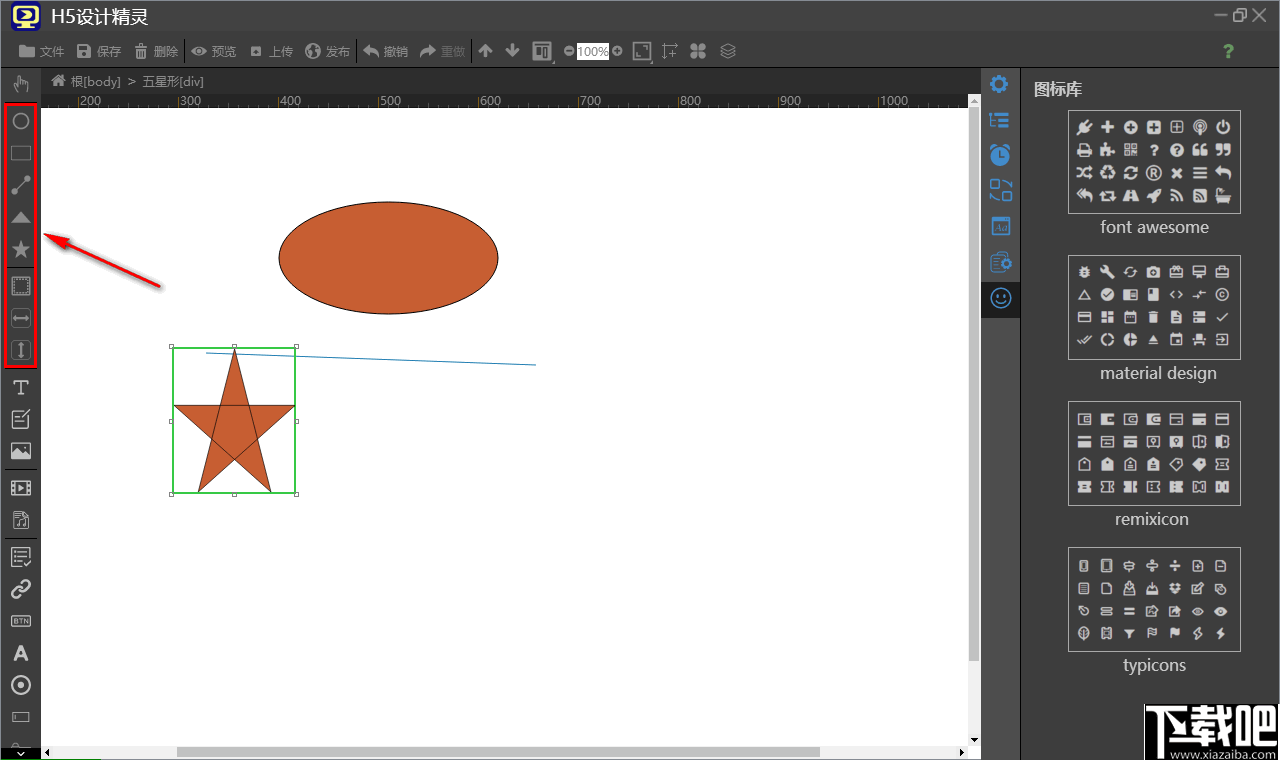The image size is (1280, 760).
Task: Choose the triangle shape tool
Action: pyautogui.click(x=20, y=217)
